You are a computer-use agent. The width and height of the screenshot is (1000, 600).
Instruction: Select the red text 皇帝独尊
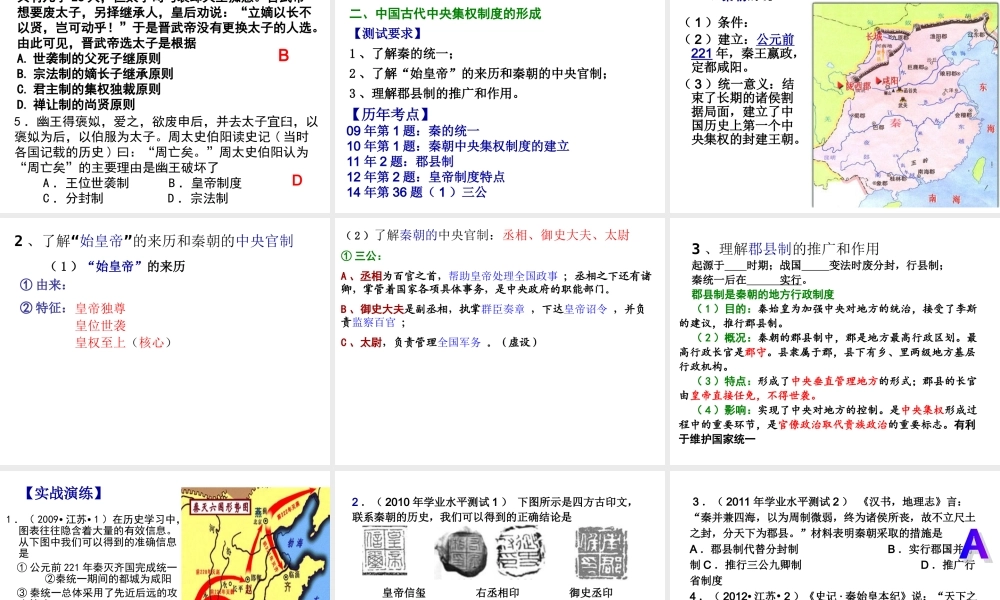[100, 309]
